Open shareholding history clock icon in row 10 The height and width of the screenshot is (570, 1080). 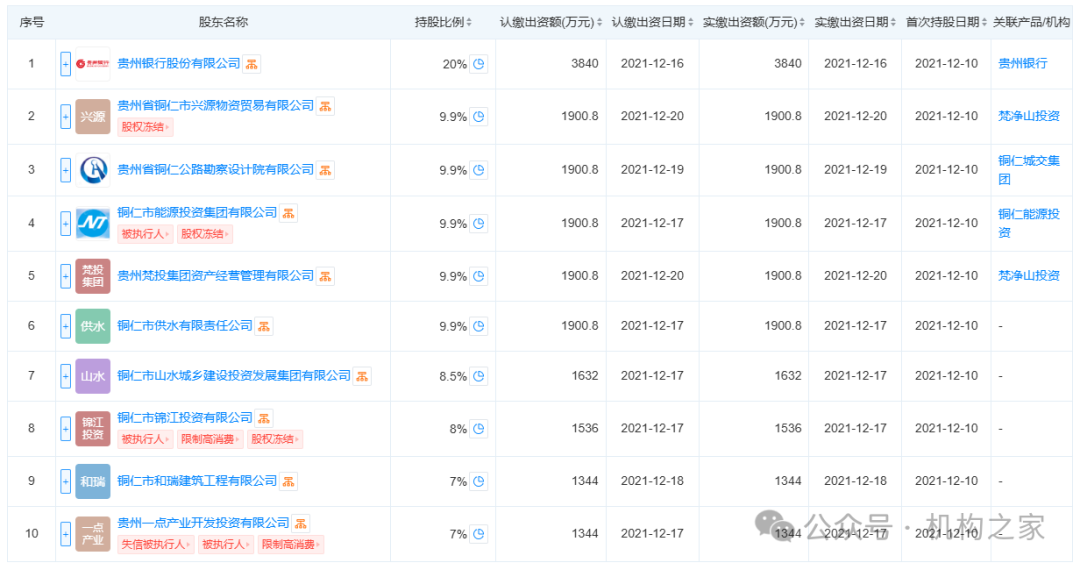pos(479,534)
